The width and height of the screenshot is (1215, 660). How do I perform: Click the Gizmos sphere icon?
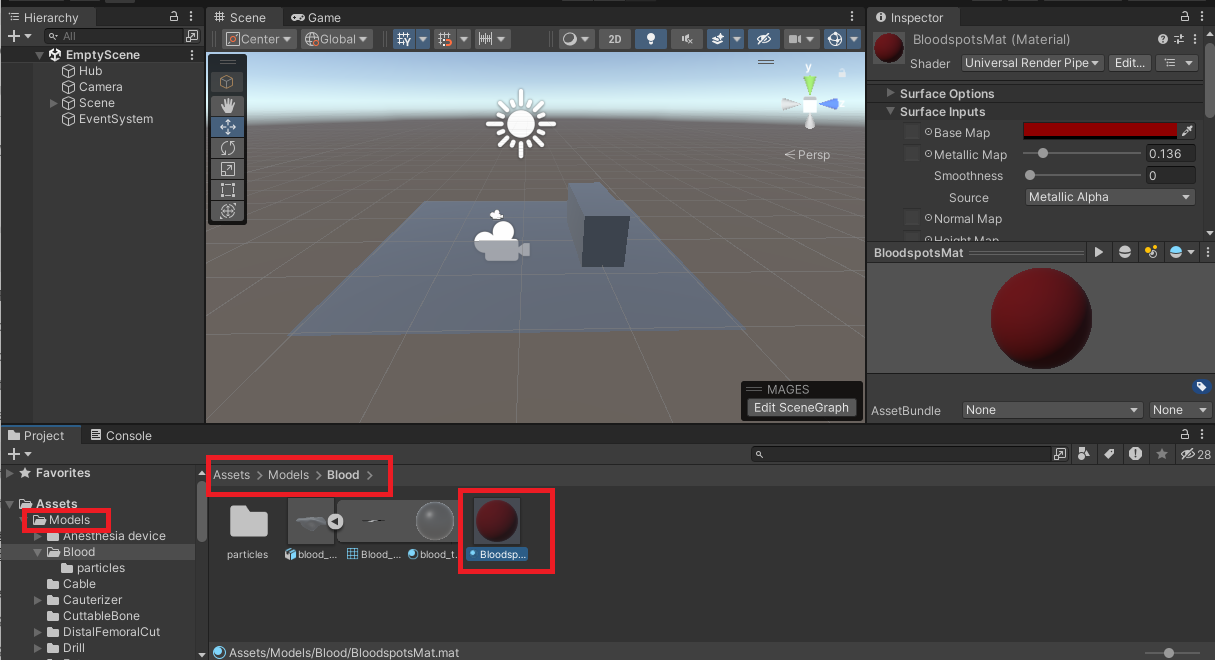(x=834, y=39)
